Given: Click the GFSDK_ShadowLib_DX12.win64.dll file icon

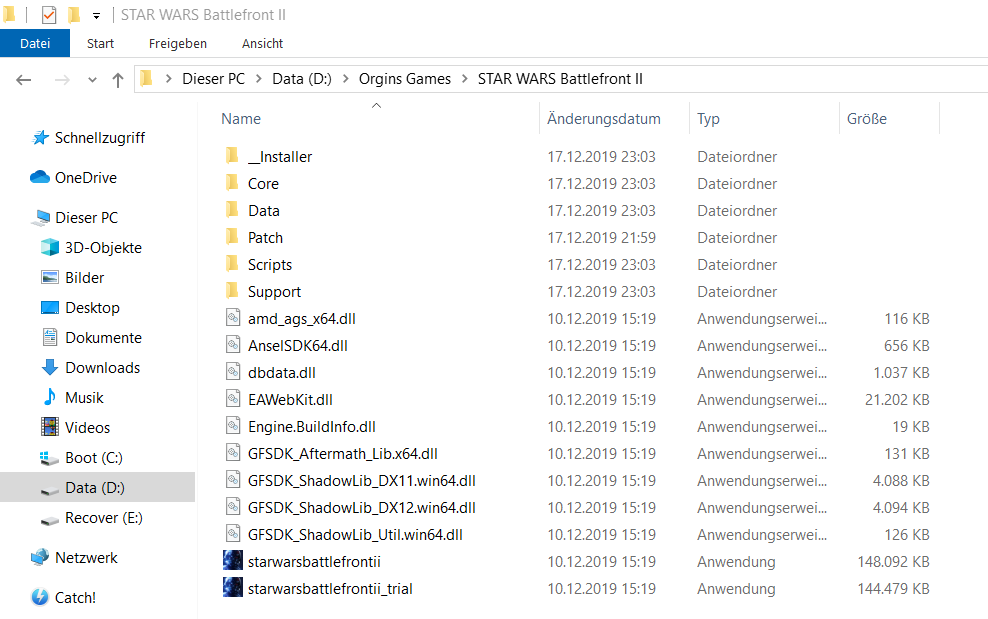Looking at the screenshot, I should tap(233, 507).
